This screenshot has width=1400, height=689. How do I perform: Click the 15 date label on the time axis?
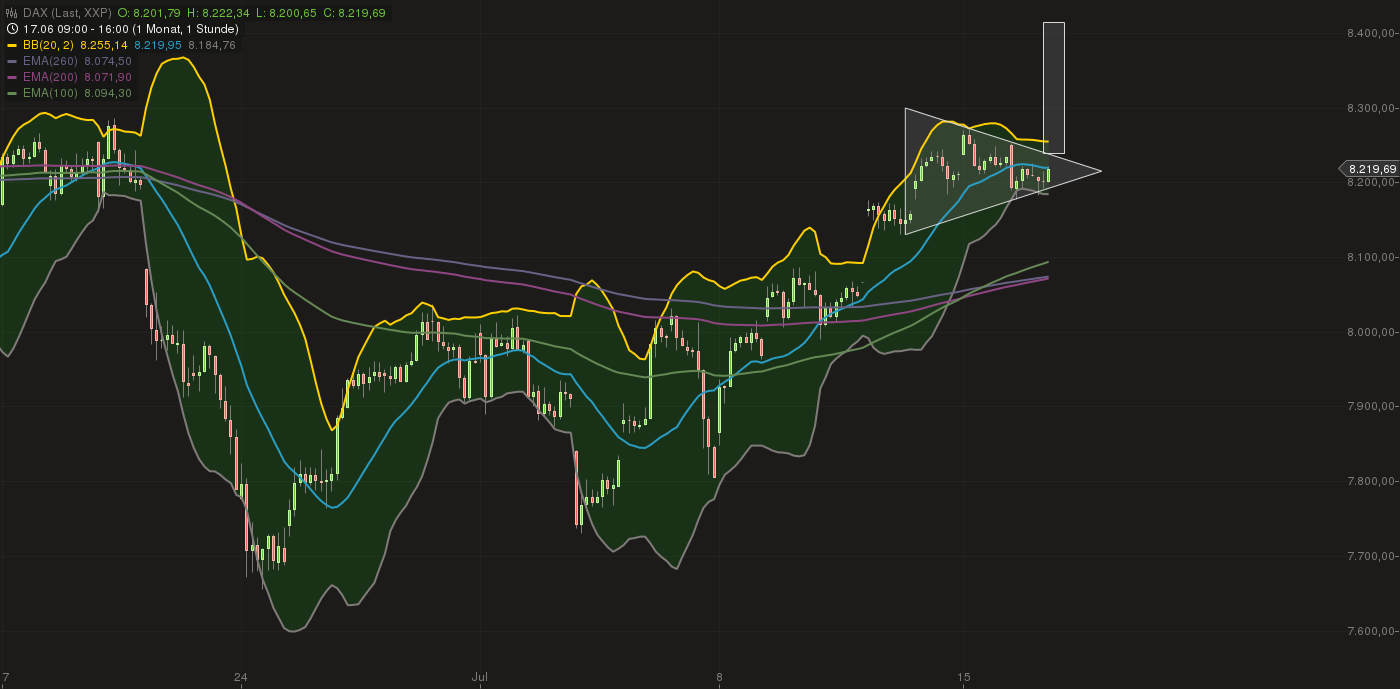(x=965, y=676)
